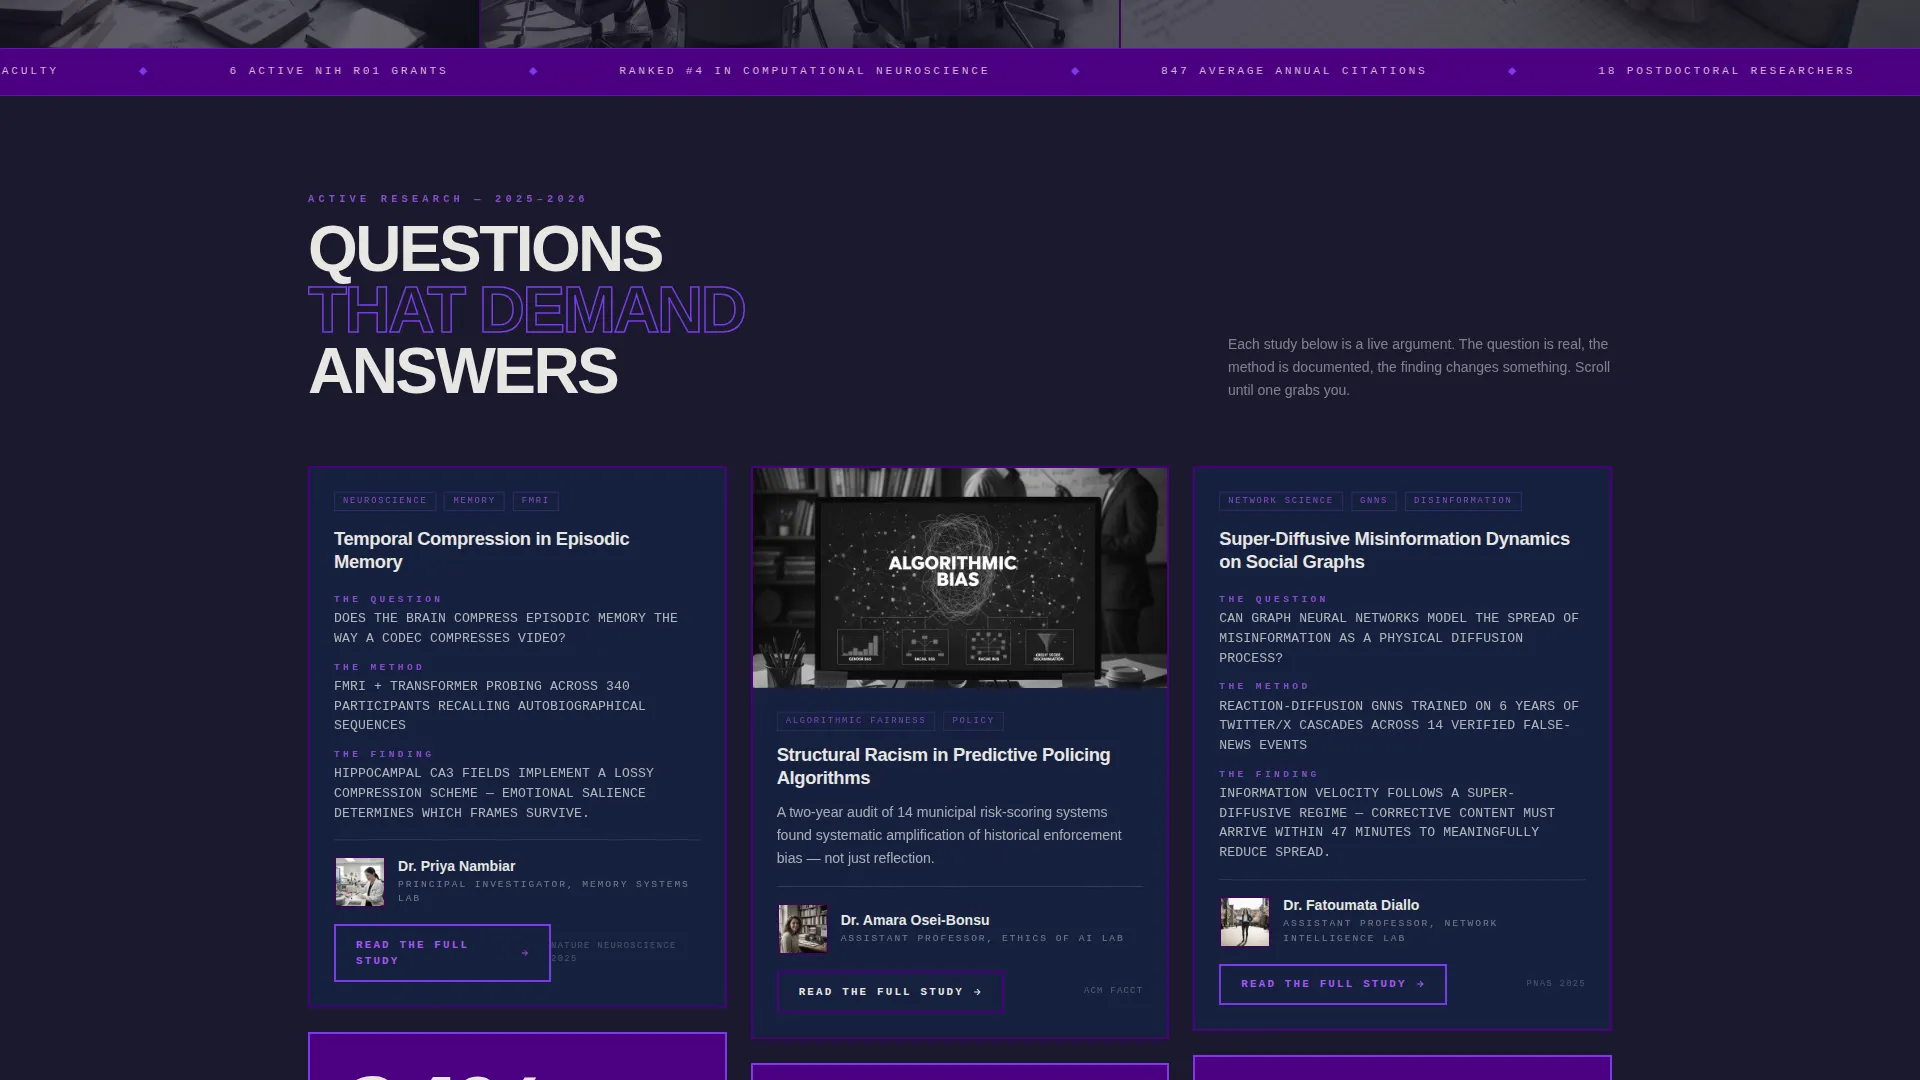Select the Policy tag

[x=973, y=721]
